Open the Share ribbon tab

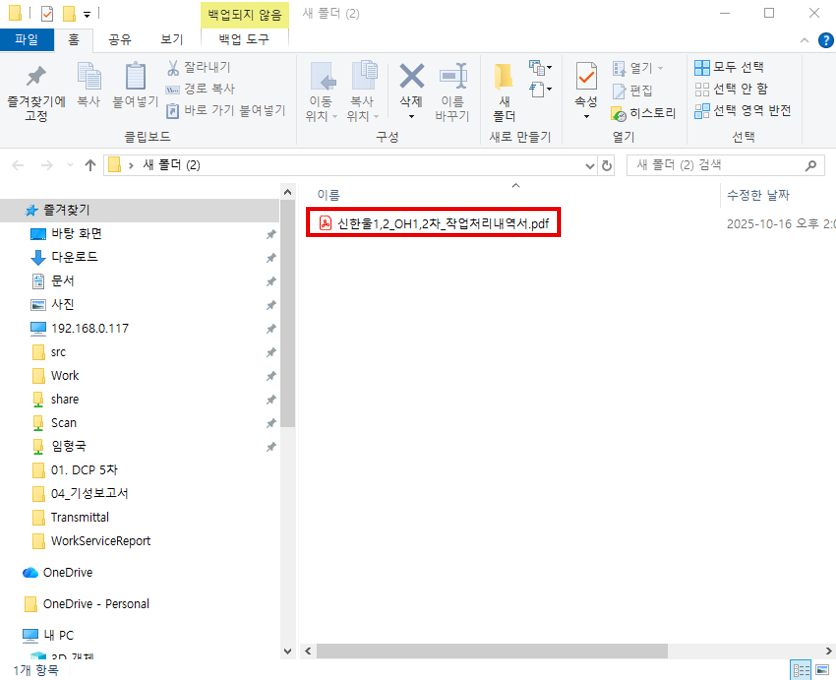coord(120,39)
